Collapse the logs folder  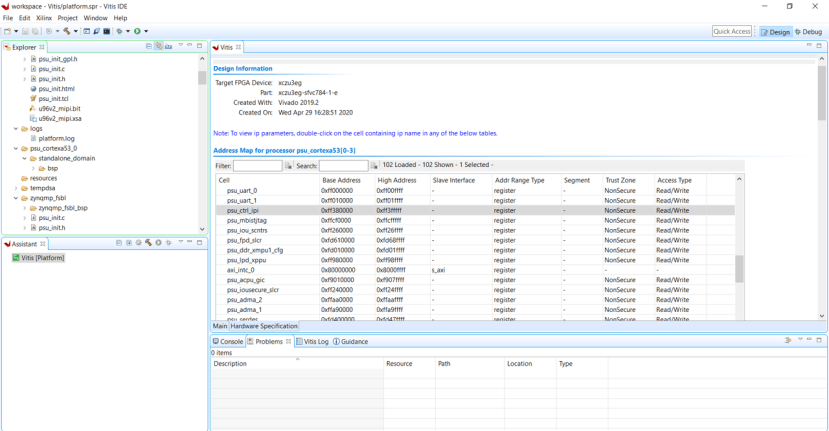pos(16,129)
